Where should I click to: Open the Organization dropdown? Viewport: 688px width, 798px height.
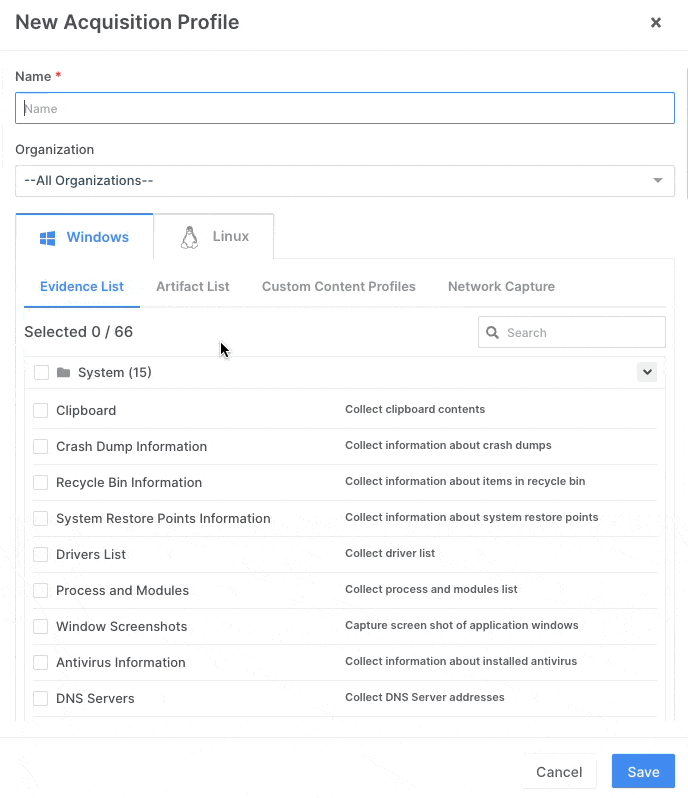point(345,181)
